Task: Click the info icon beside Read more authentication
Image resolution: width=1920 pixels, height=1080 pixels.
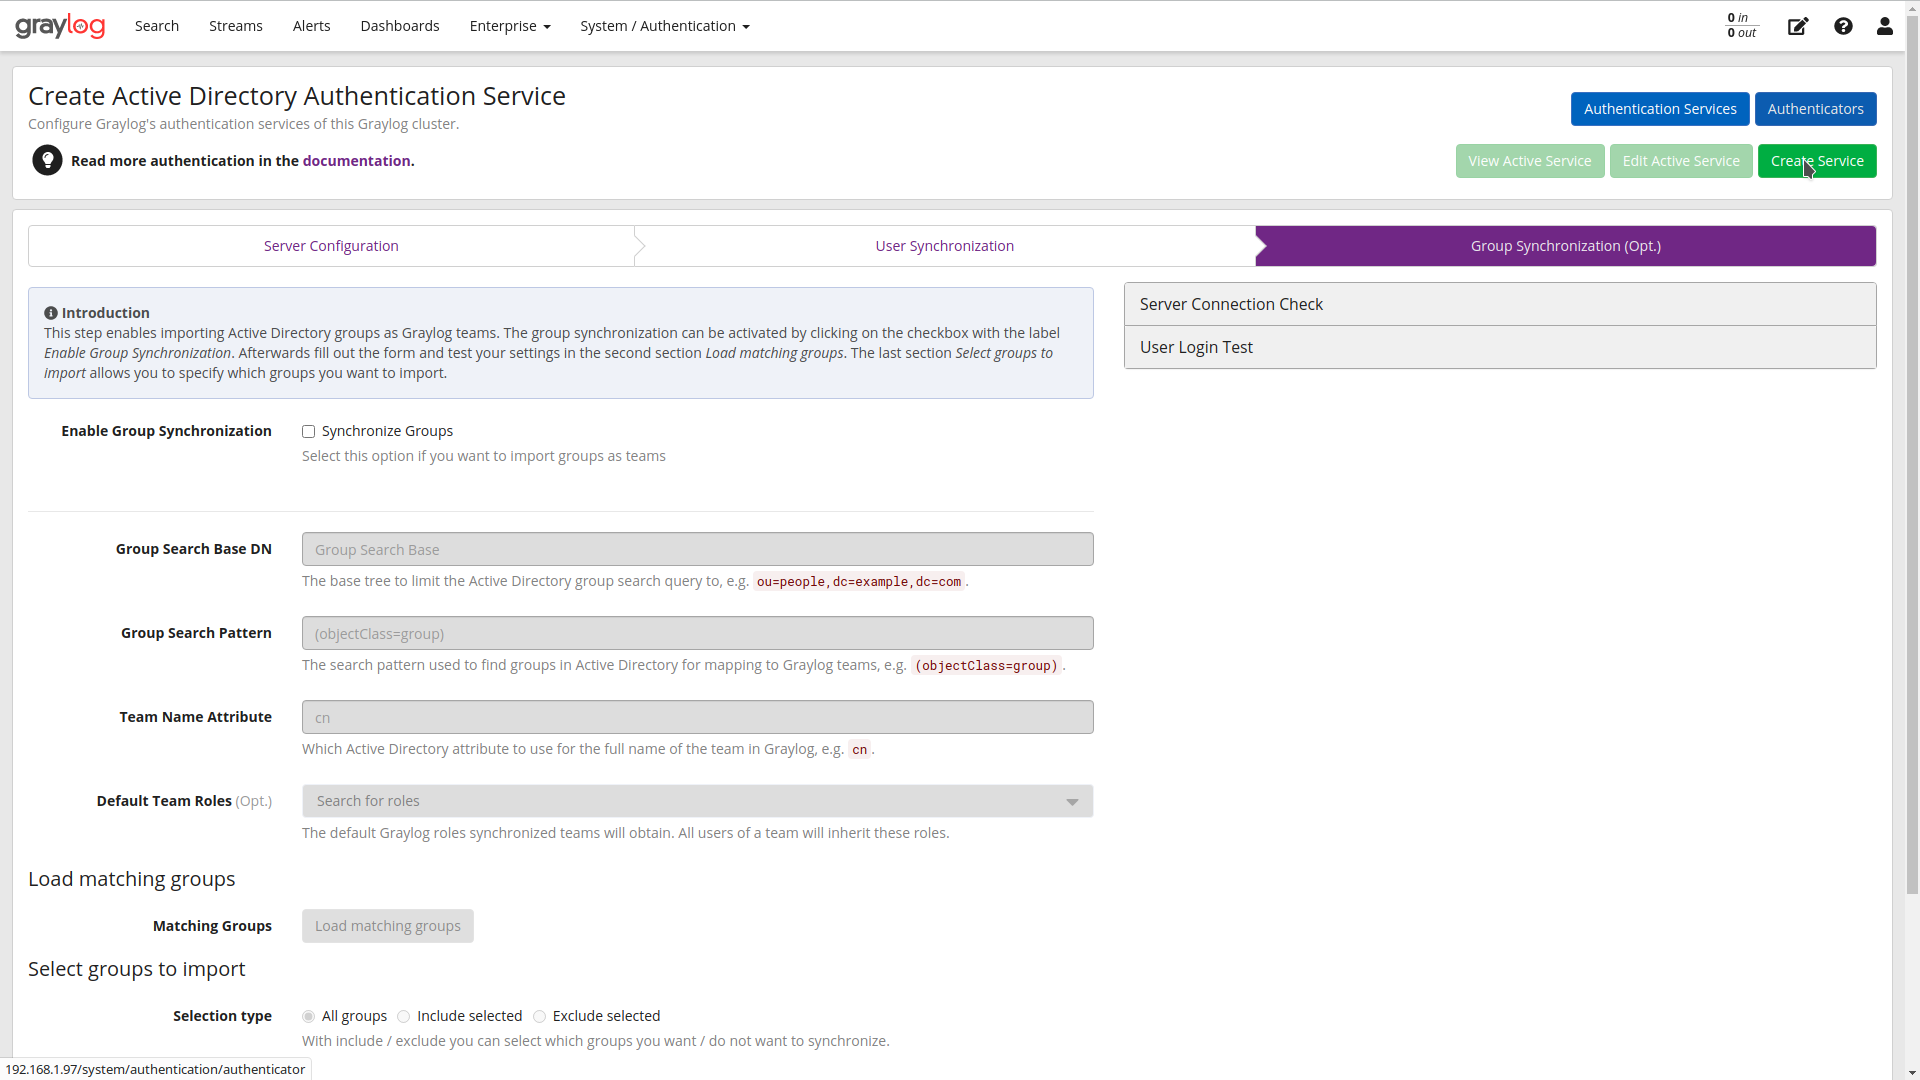Action: [47, 160]
